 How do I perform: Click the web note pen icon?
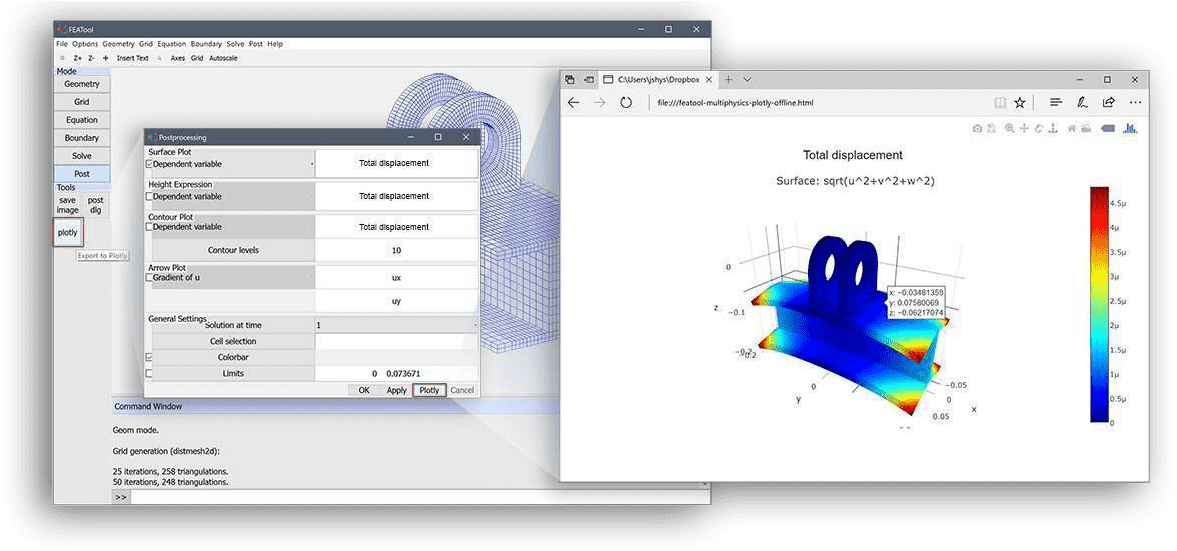tap(1082, 102)
